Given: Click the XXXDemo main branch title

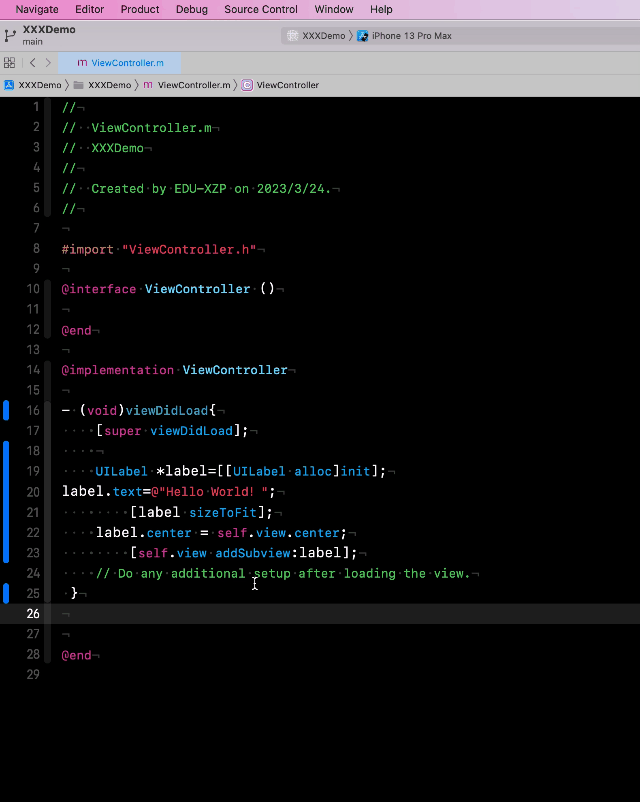Looking at the screenshot, I should click(x=49, y=35).
